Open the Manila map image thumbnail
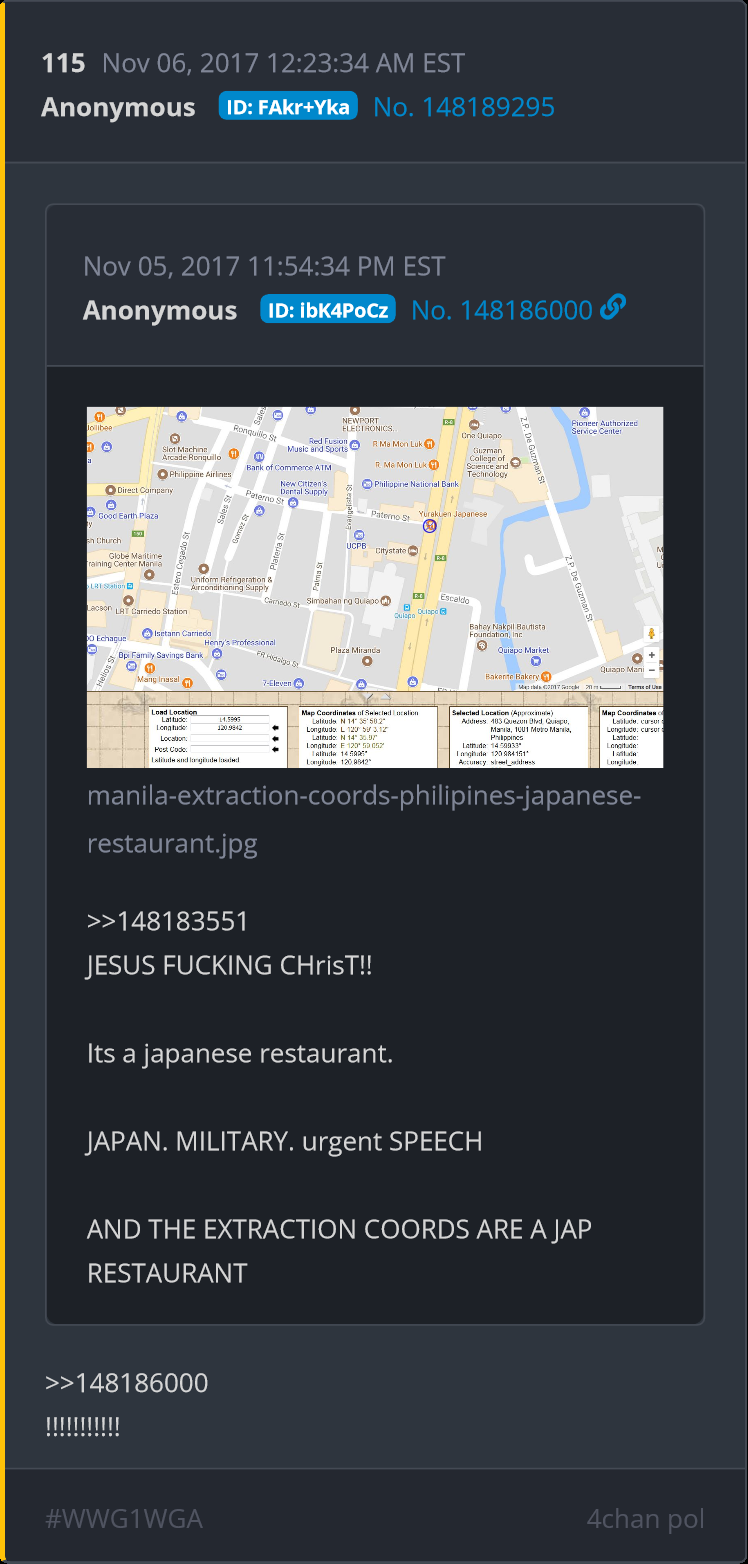748x1564 pixels. tap(375, 587)
